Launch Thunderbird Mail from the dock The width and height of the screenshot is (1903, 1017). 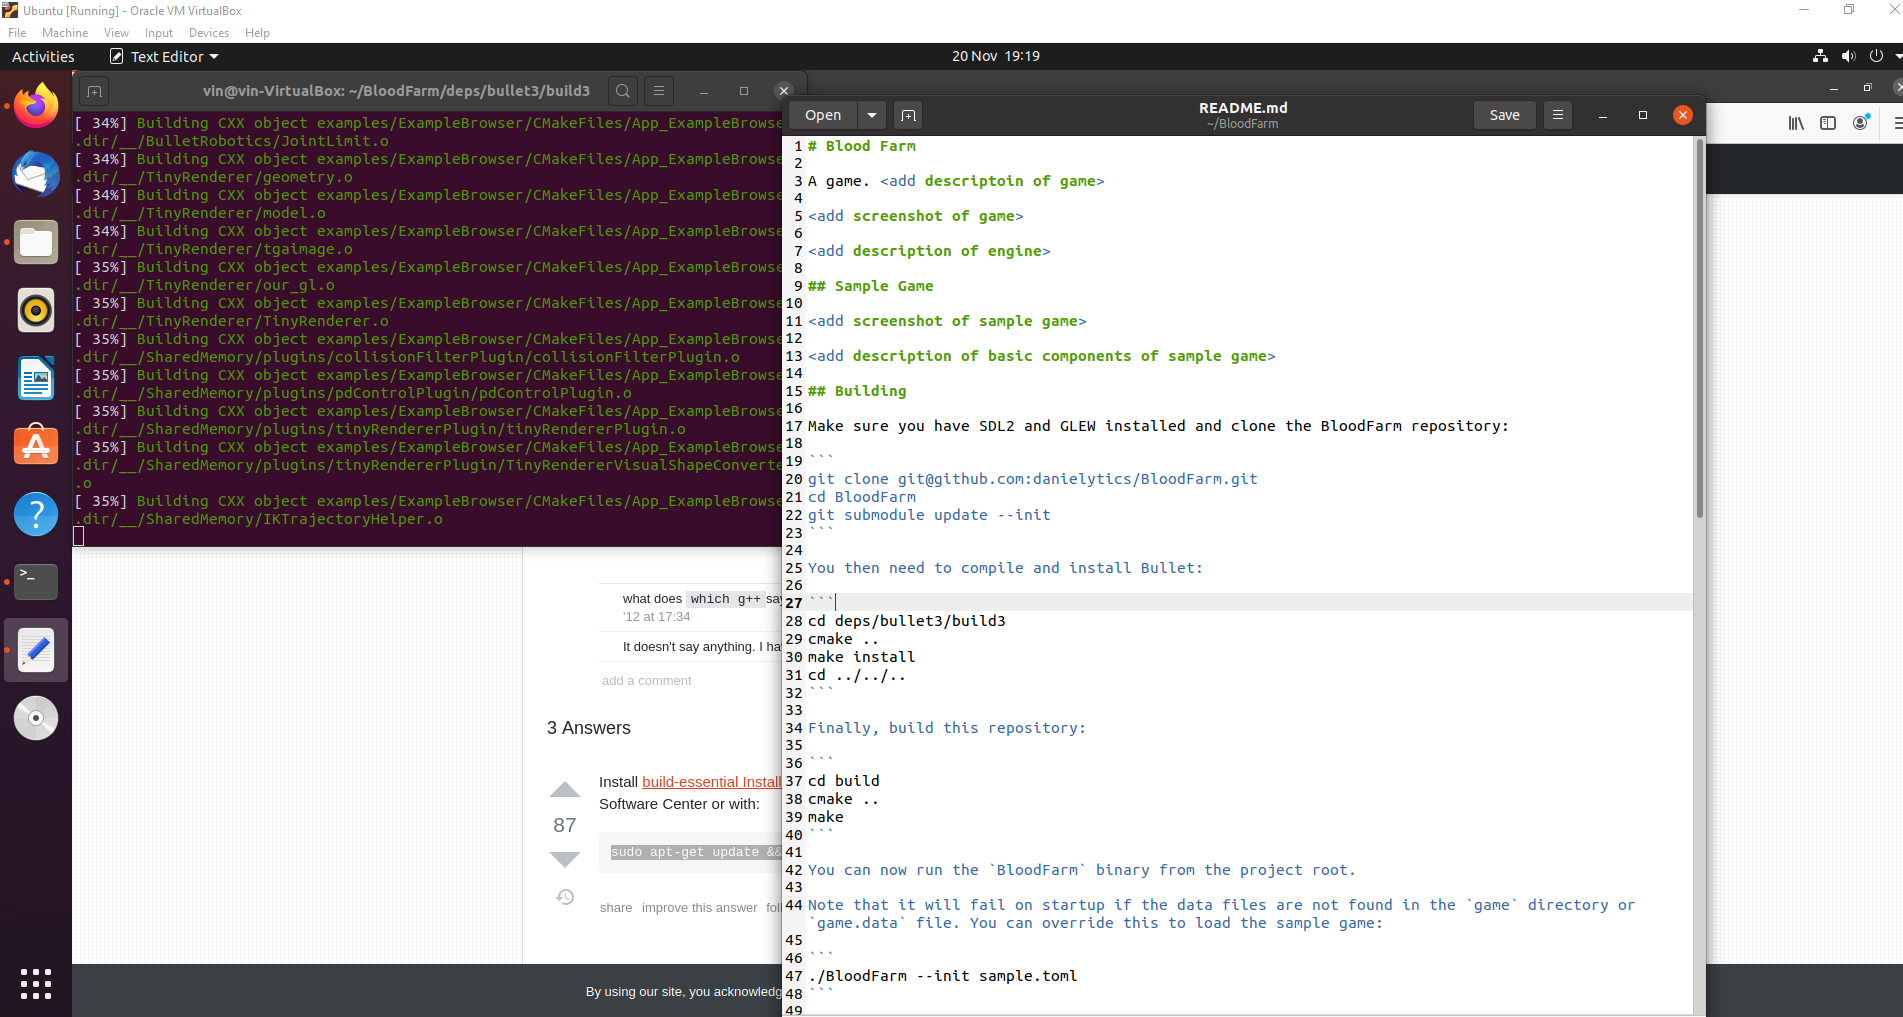36,174
